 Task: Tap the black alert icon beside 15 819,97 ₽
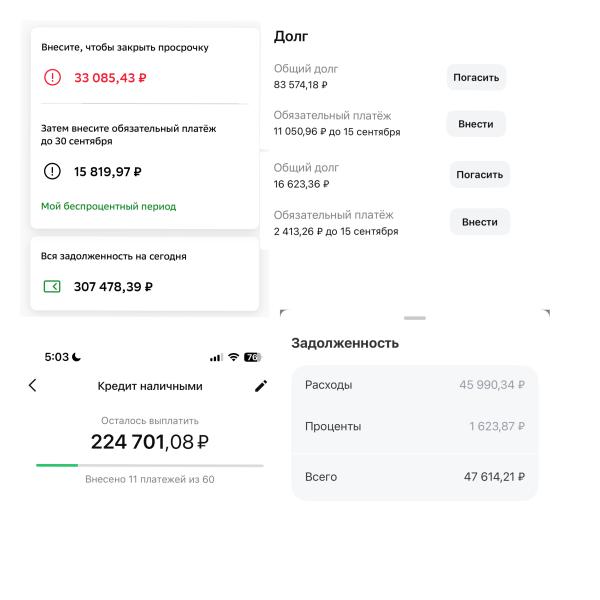coord(52,171)
